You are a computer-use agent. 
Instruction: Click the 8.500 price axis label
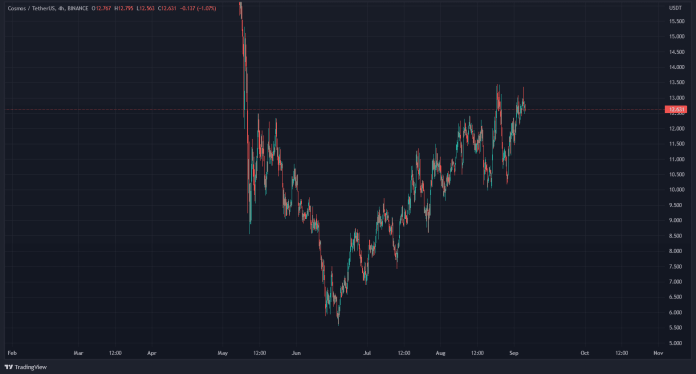click(x=676, y=236)
